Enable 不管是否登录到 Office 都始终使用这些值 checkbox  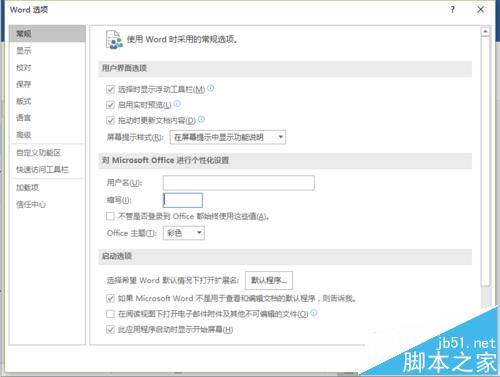tap(110, 216)
